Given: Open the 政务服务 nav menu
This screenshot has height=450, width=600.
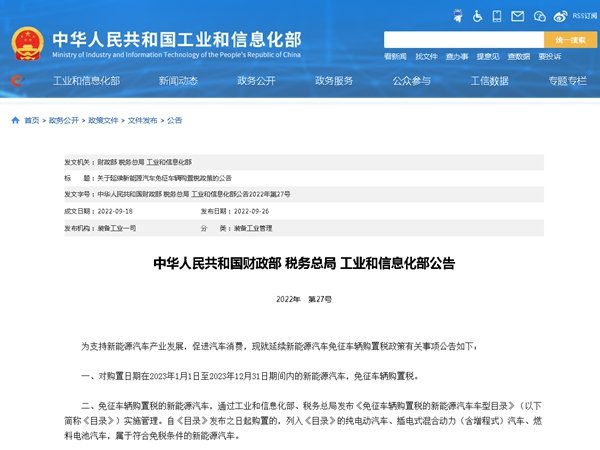Looking at the screenshot, I should click(x=334, y=81).
